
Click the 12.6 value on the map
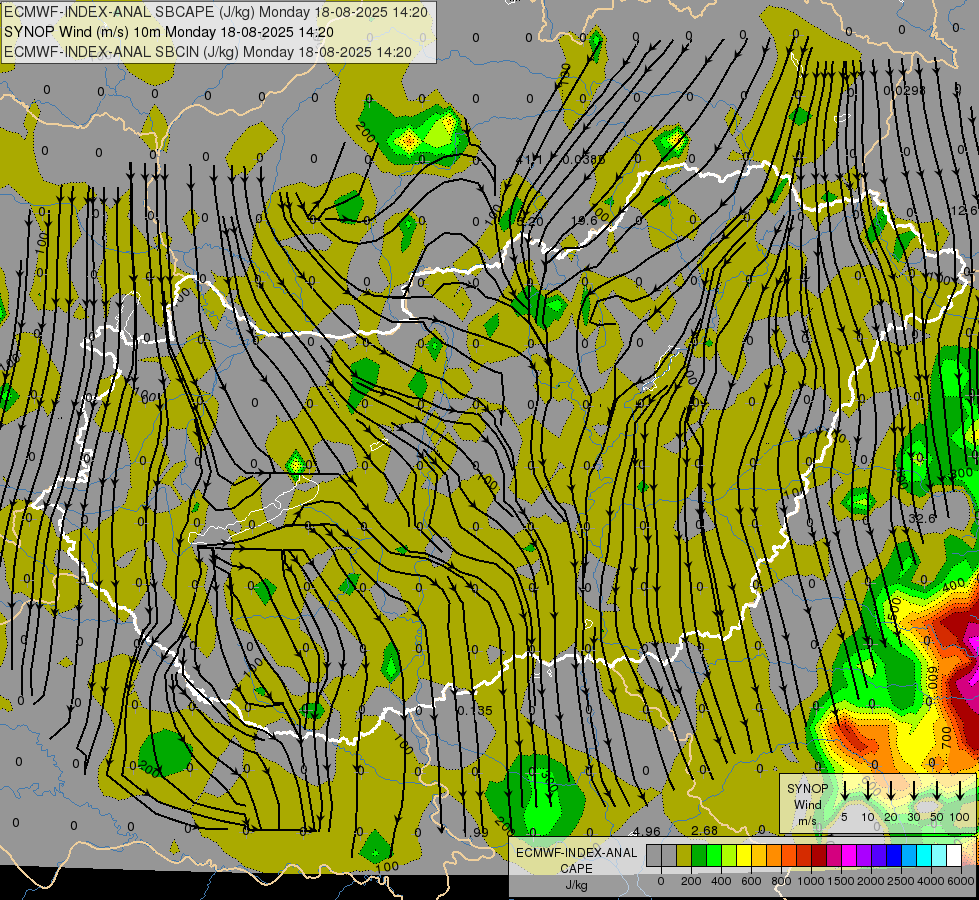pyautogui.click(x=963, y=211)
